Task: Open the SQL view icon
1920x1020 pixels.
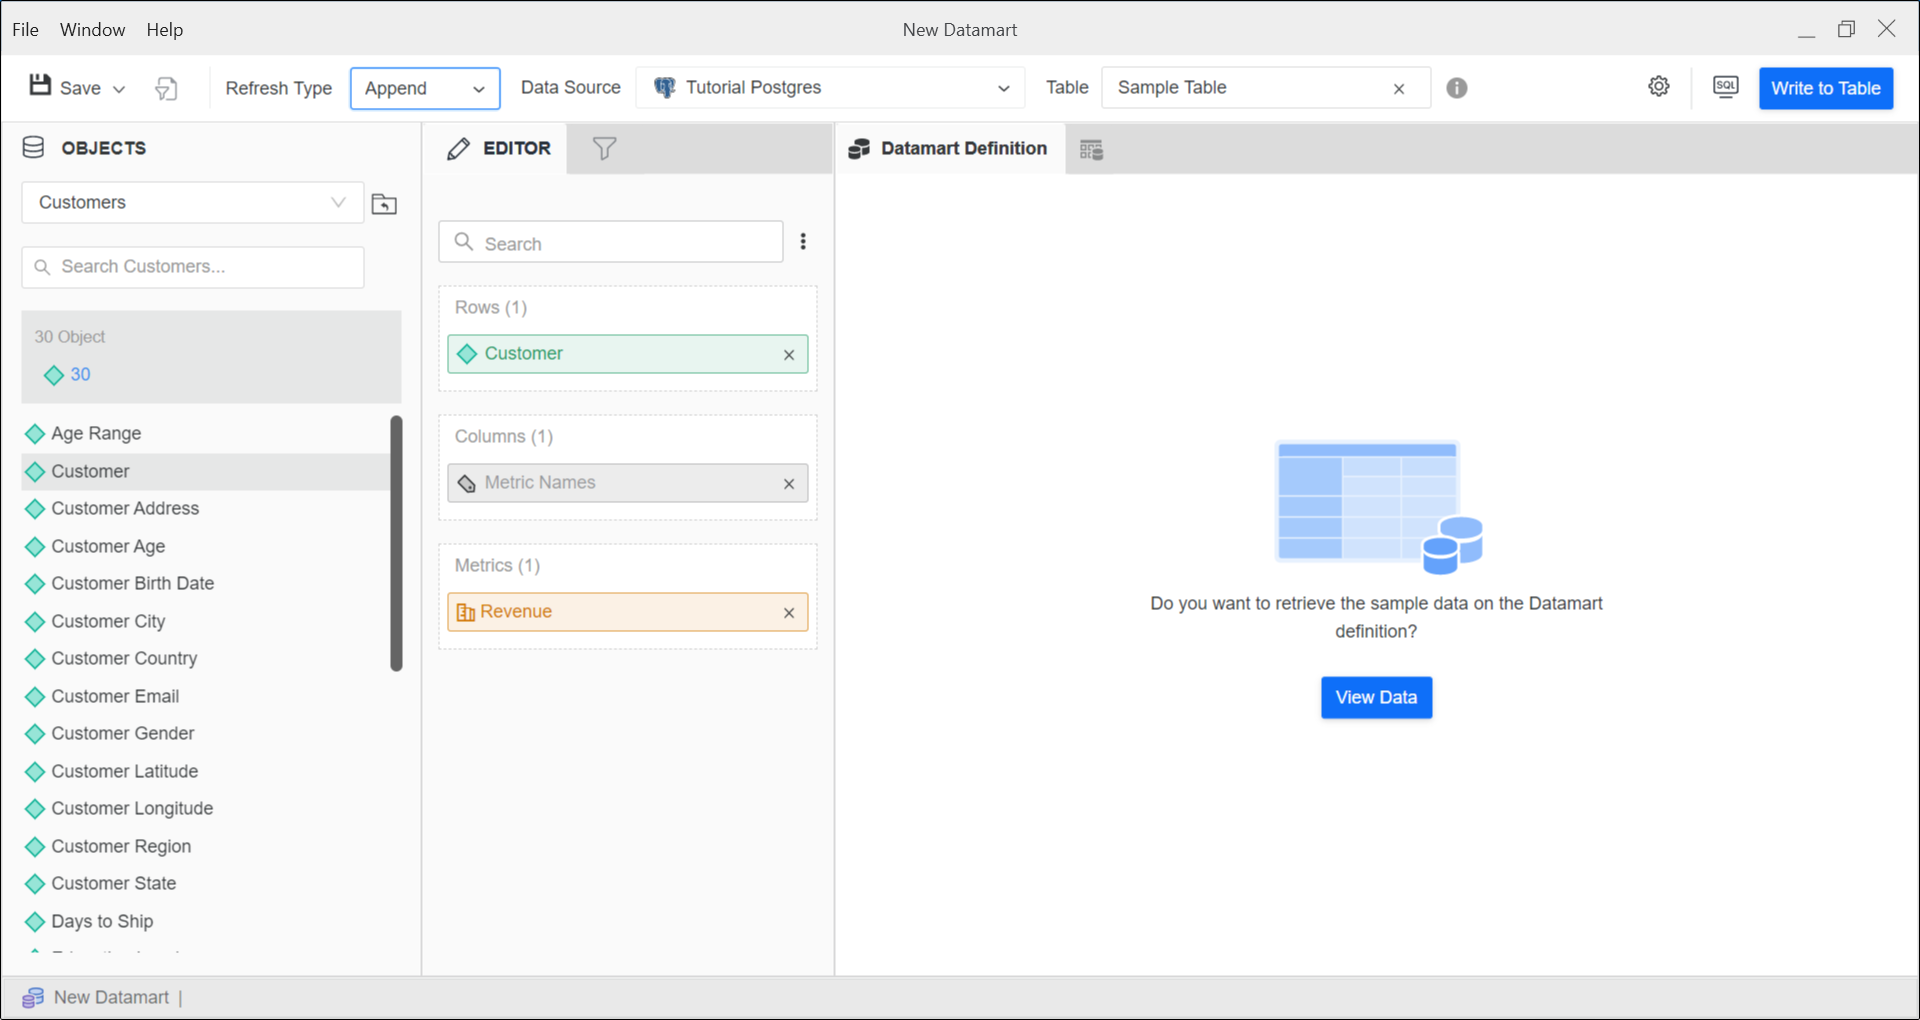Action: [x=1725, y=87]
